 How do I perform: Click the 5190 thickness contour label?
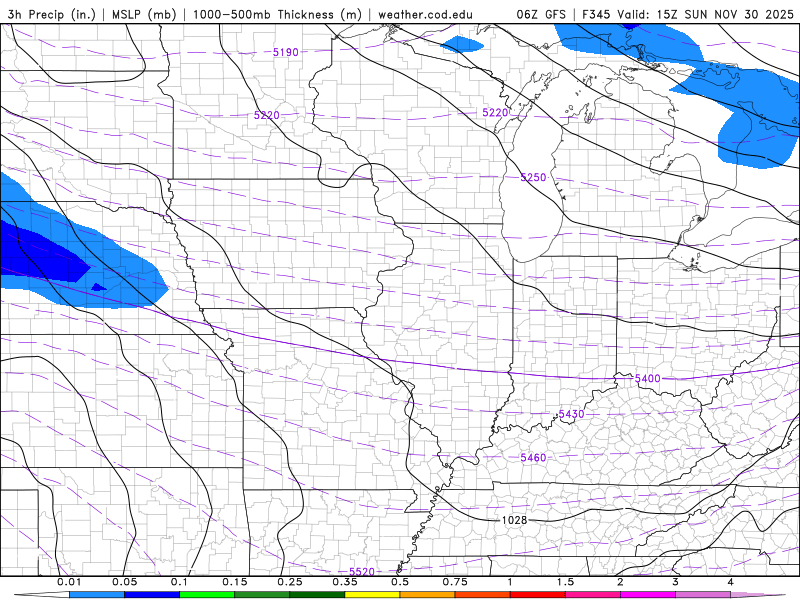point(286,52)
